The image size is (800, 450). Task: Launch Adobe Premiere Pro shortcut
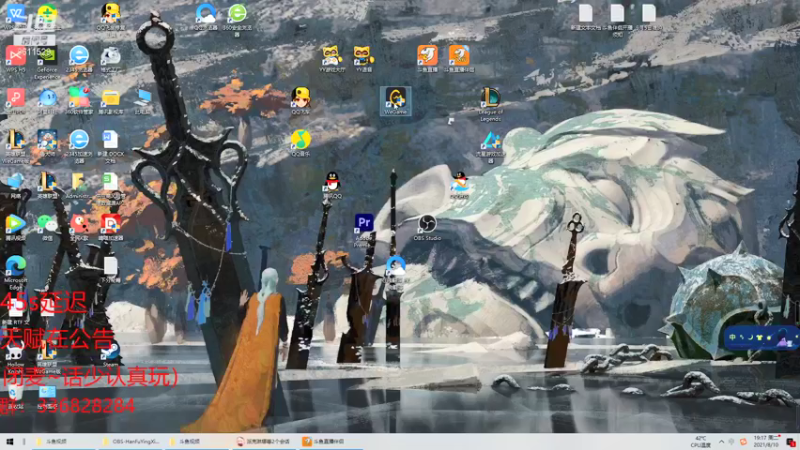tap(364, 231)
